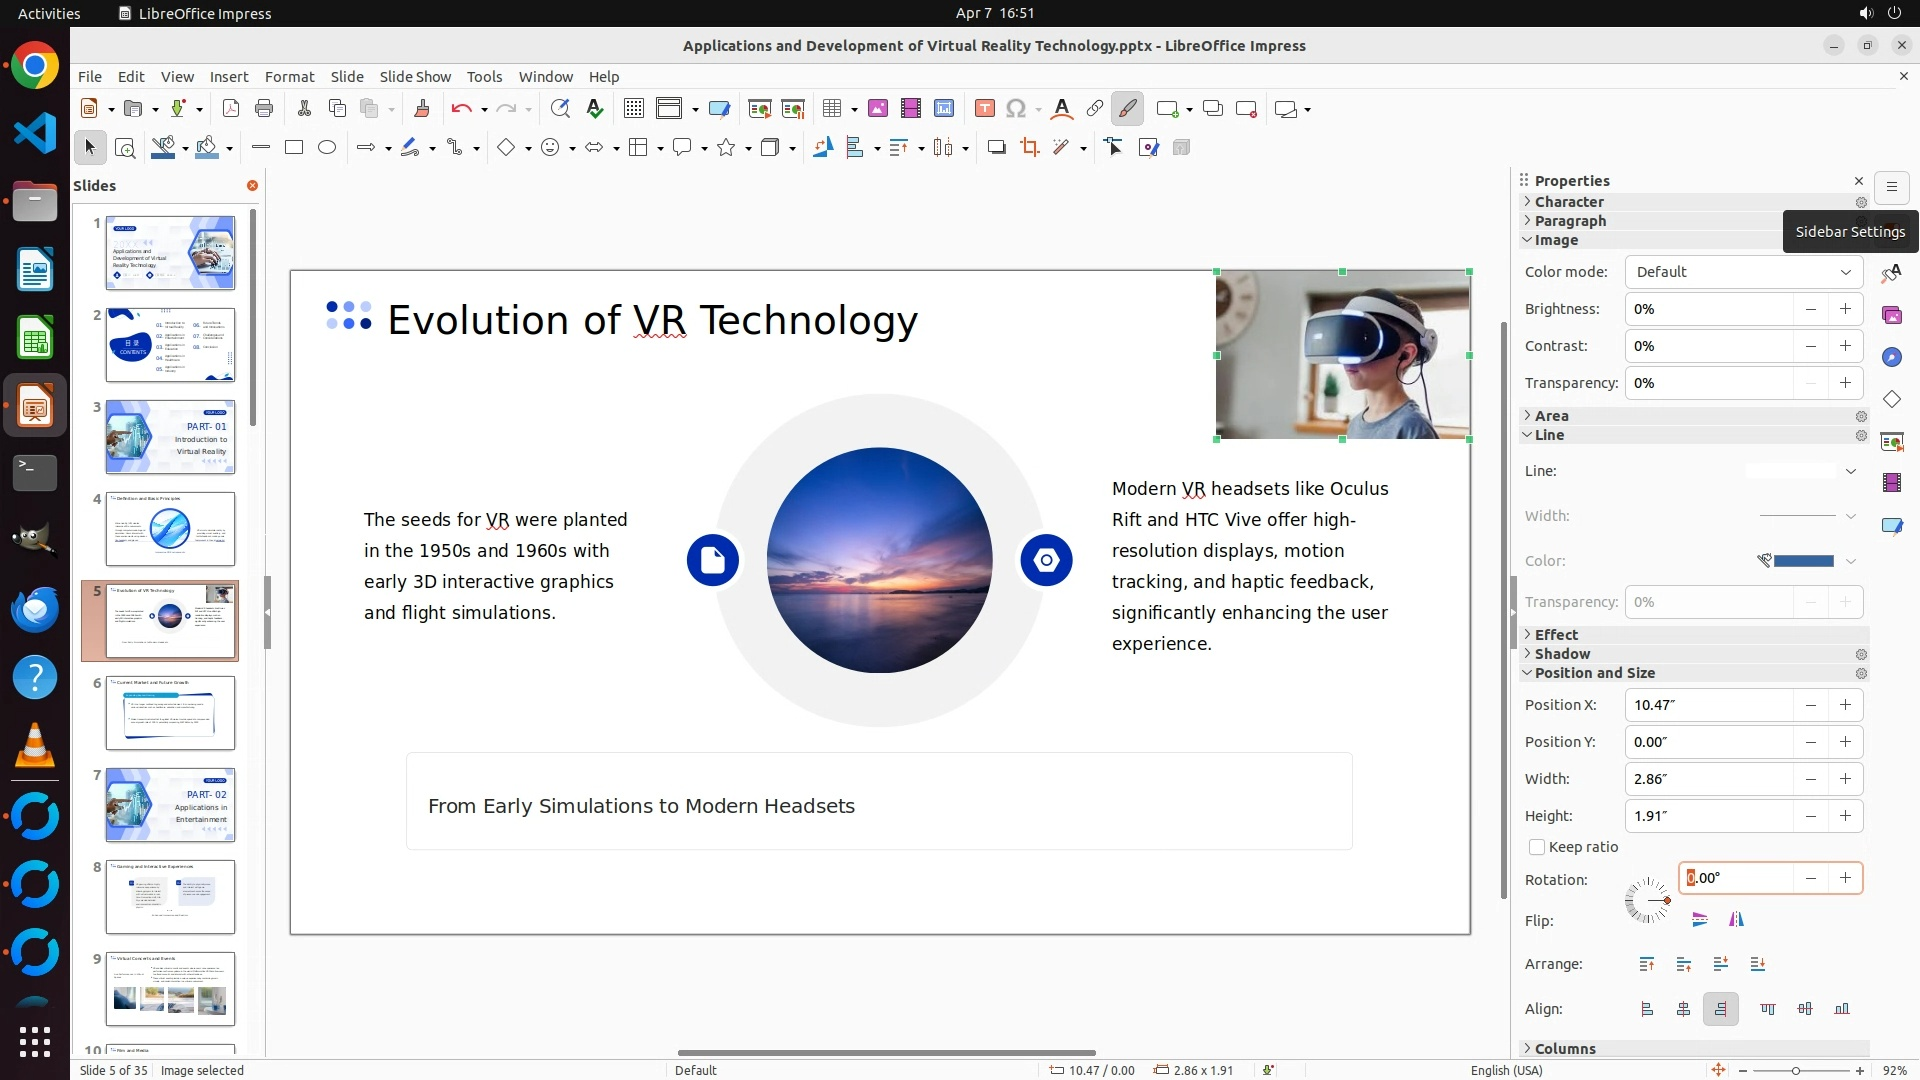Click the Insert Special Character omega icon

tap(1016, 109)
